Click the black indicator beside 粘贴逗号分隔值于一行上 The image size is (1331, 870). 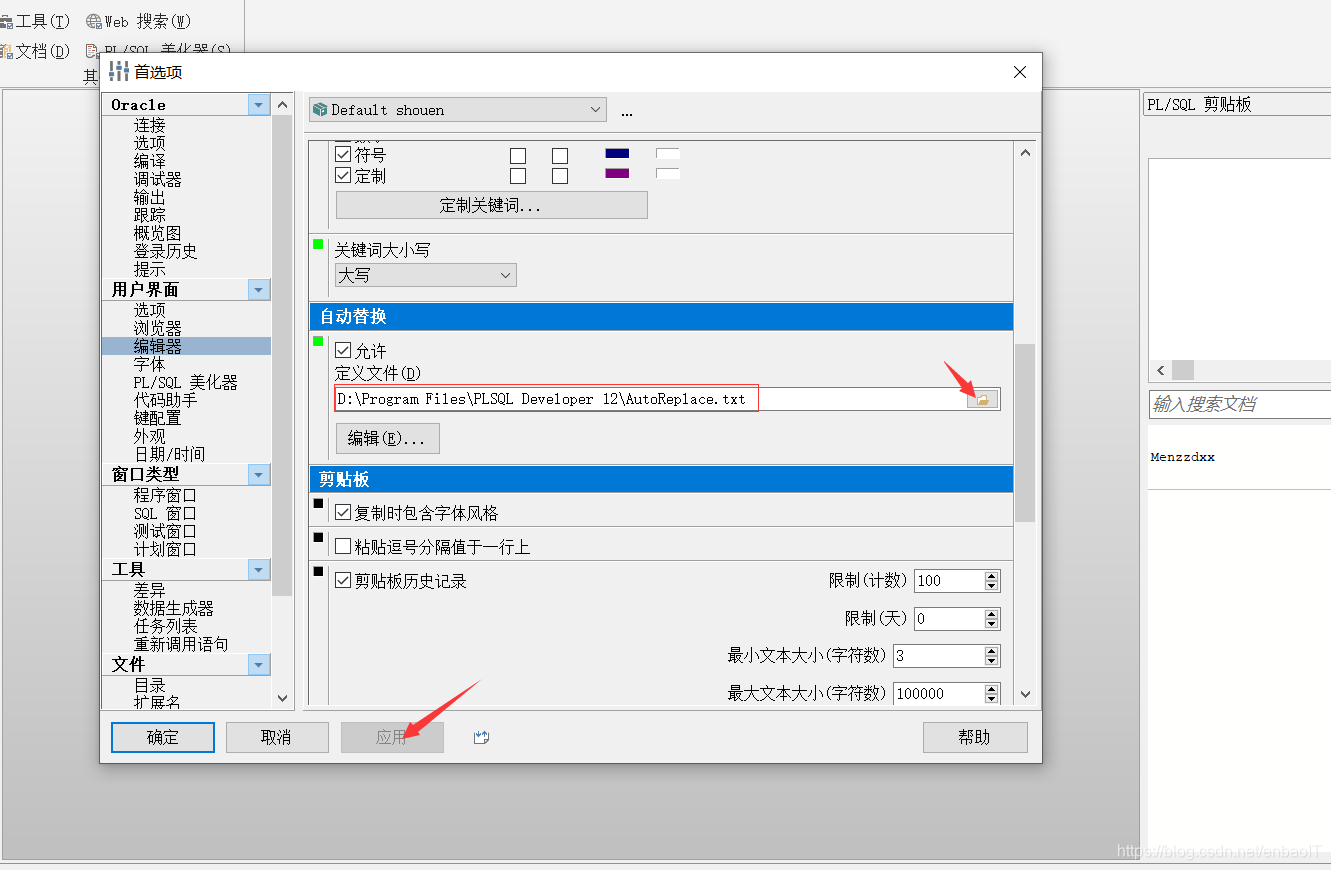(319, 537)
